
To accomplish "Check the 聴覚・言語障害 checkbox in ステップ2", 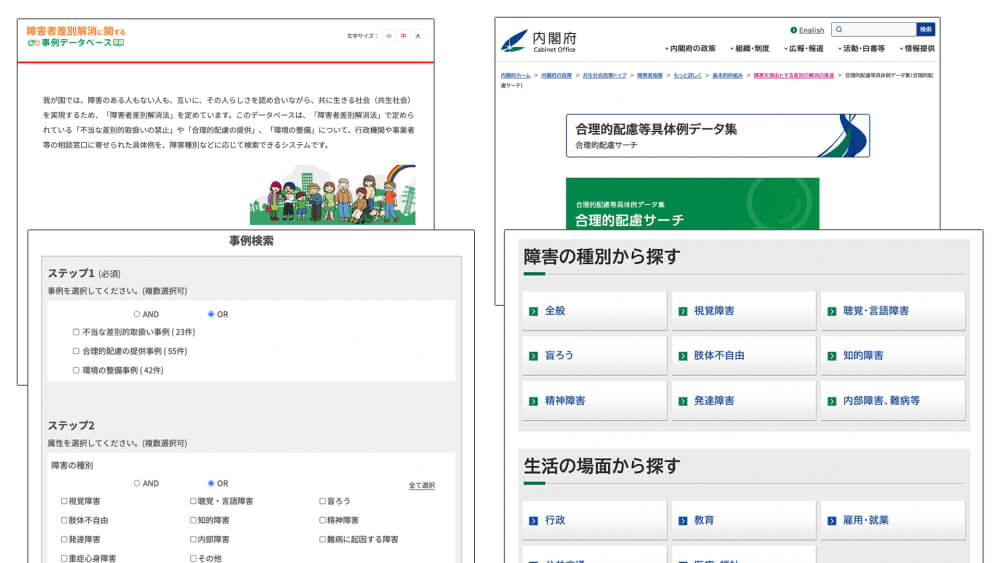I will coord(193,502).
